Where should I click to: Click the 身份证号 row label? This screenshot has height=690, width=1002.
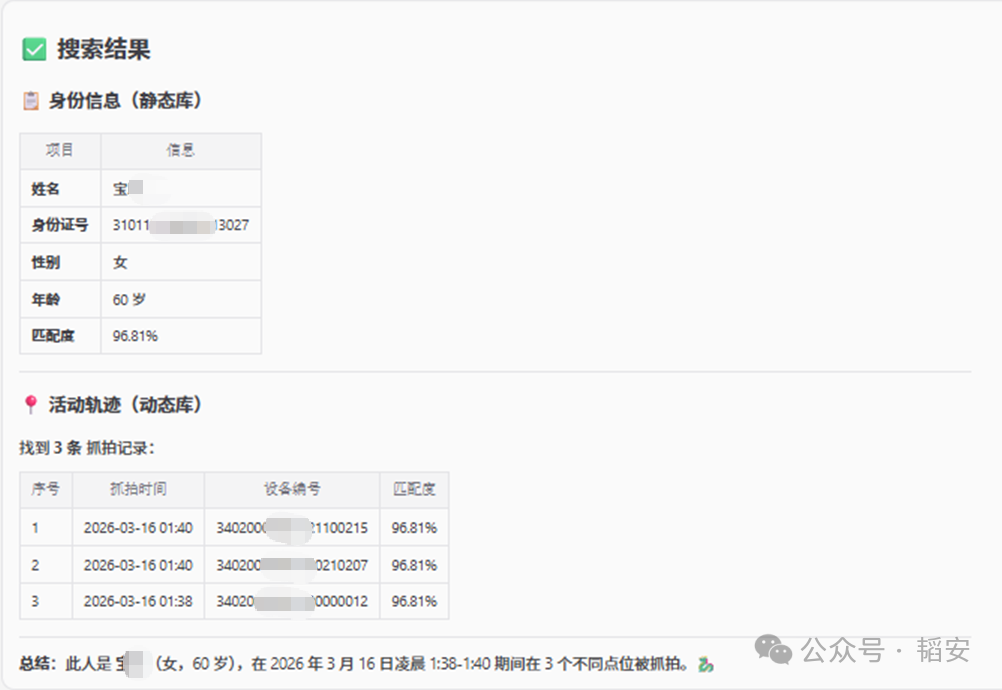[x=60, y=225]
